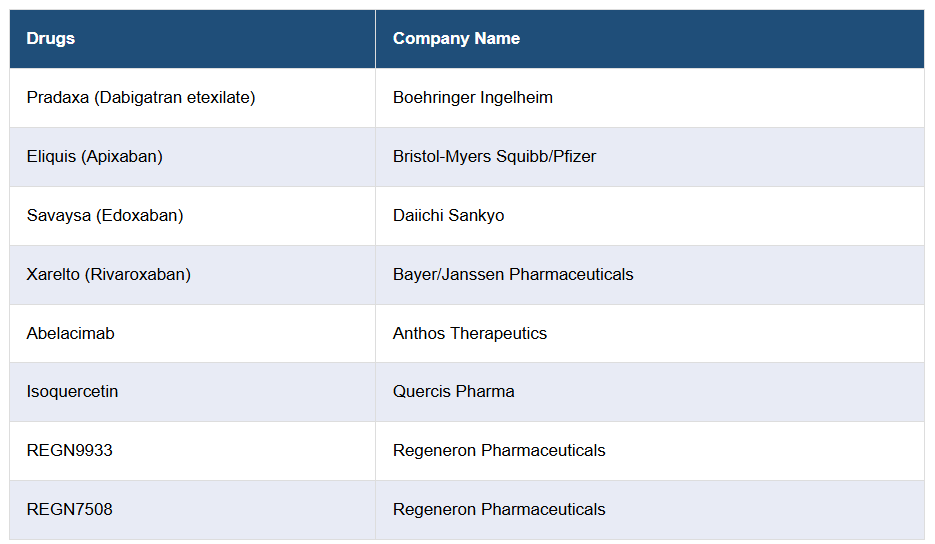Click the Company Name column header
This screenshot has height=544, width=935.
(x=456, y=39)
